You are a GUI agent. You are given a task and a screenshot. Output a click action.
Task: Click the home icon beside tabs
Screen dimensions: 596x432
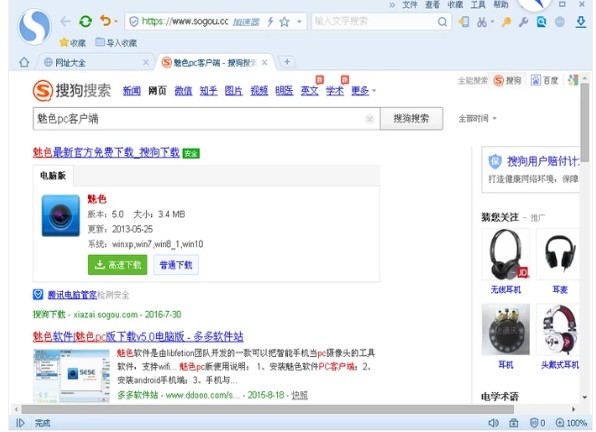click(24, 62)
